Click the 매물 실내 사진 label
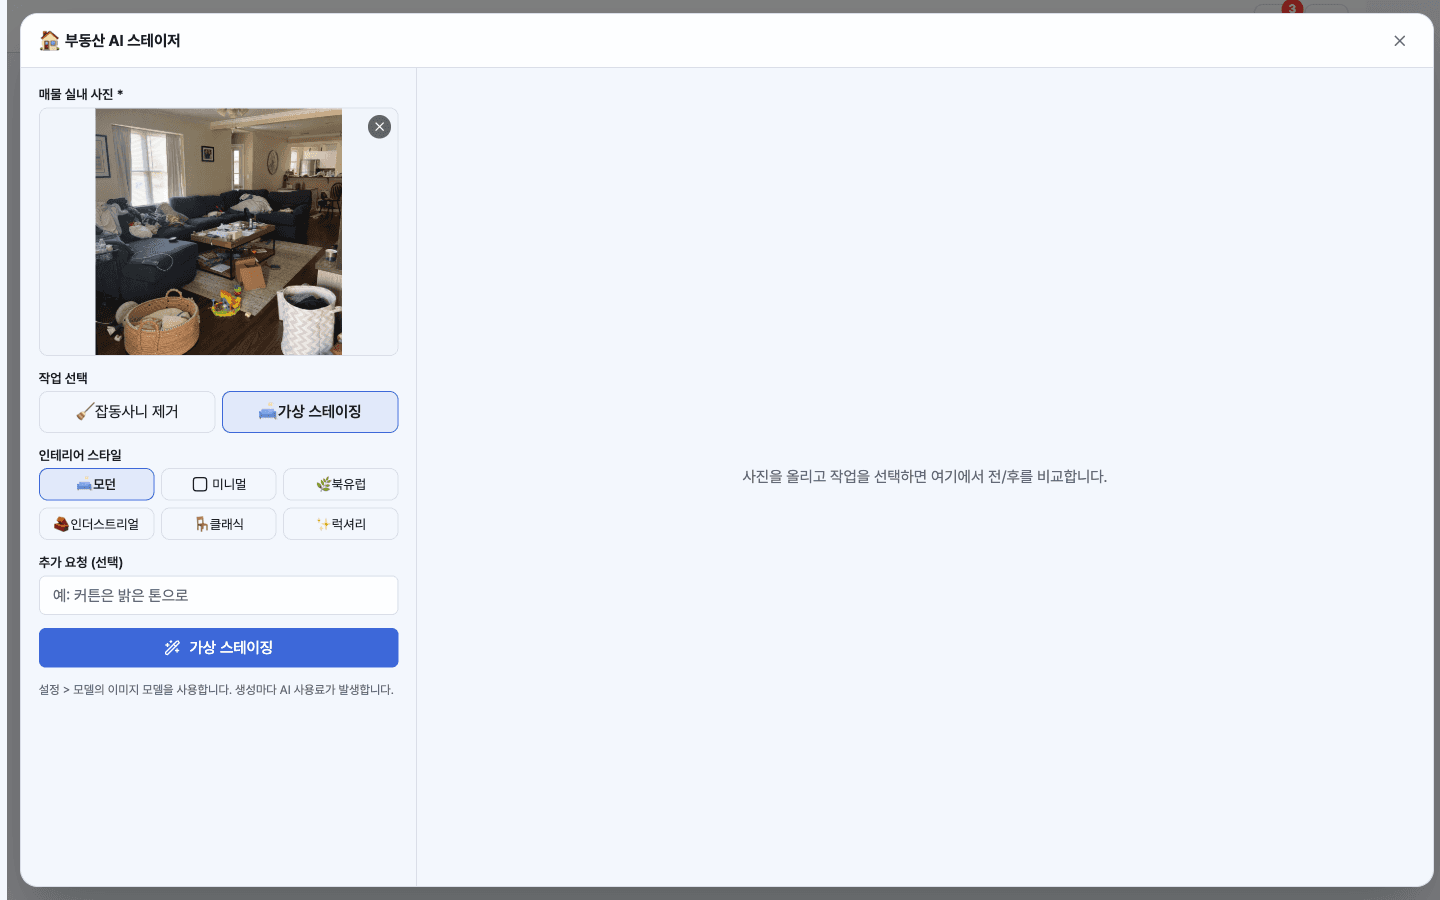1440x900 pixels. click(x=81, y=94)
